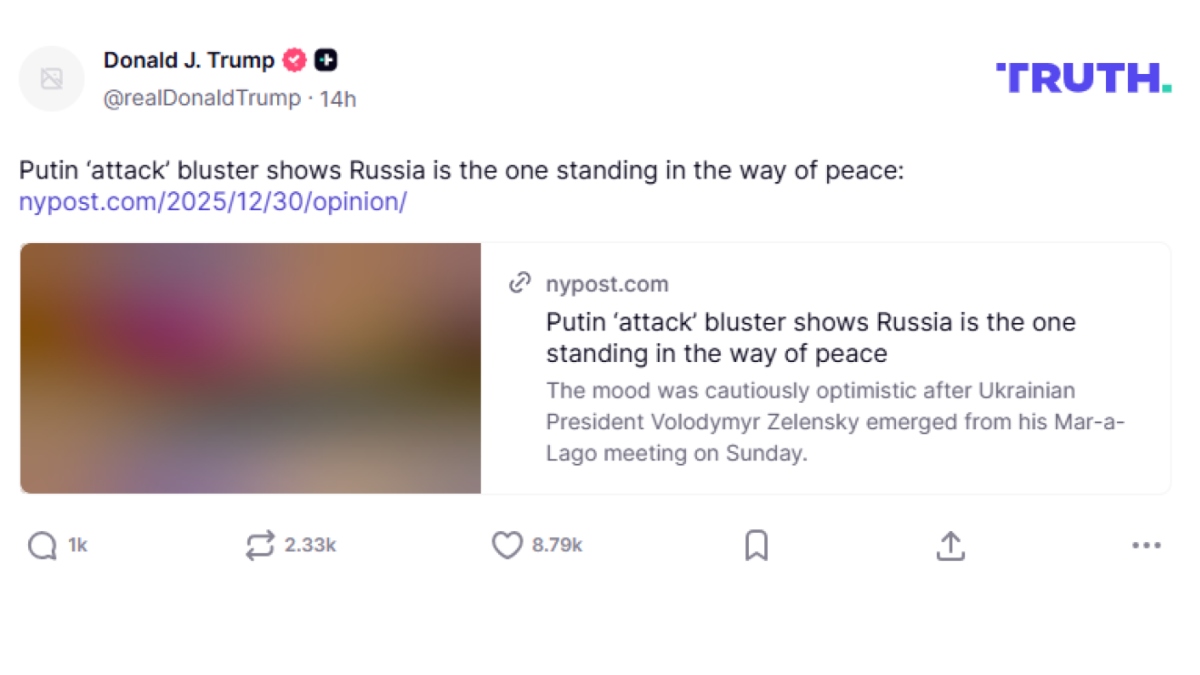The image size is (1200, 675).
Task: Click the reply comment bubble icon
Action: pyautogui.click(x=42, y=546)
